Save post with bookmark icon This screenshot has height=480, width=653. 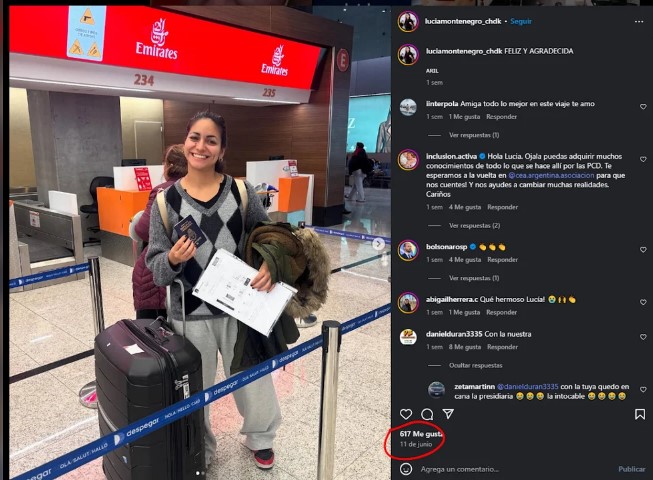(640, 414)
